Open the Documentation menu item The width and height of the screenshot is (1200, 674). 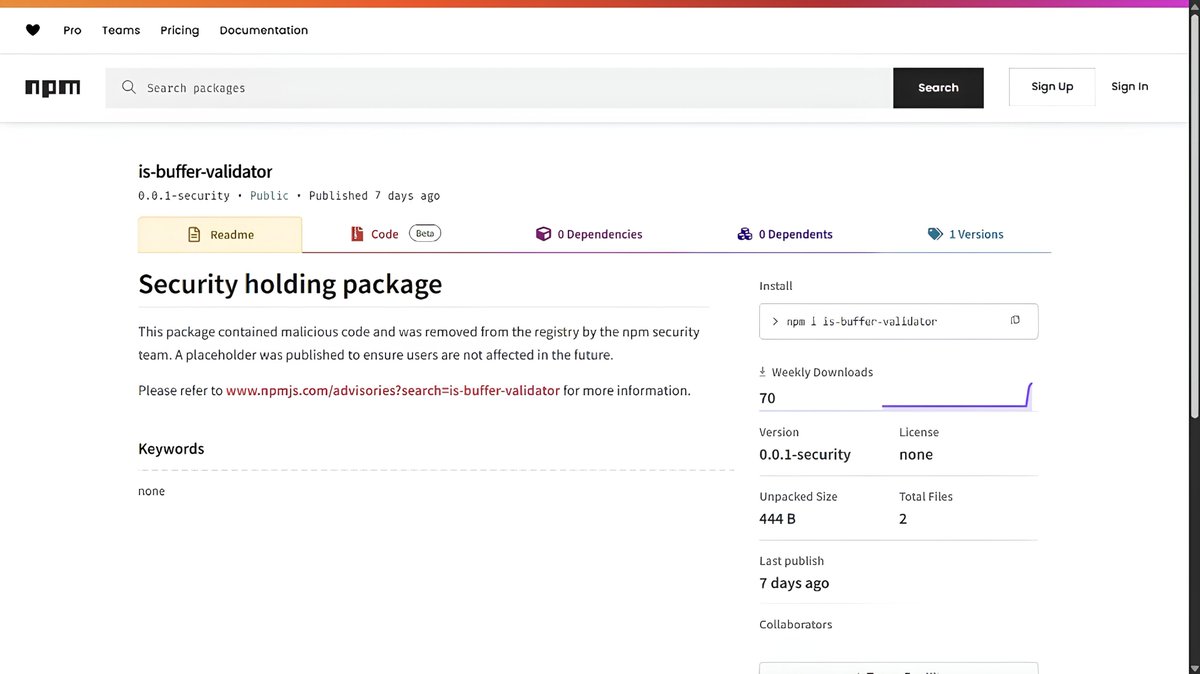pyautogui.click(x=264, y=30)
